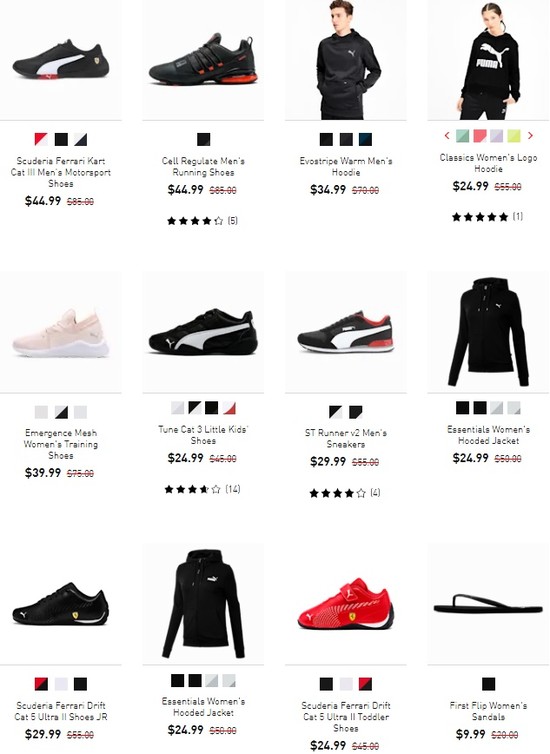Show previous colors for Classics Women's Logo Hoodie
Viewport: 550px width, 754px height.
[447, 136]
